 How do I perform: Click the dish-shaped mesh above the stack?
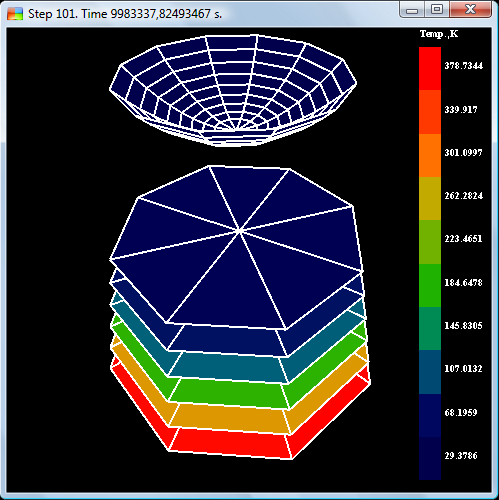[233, 90]
